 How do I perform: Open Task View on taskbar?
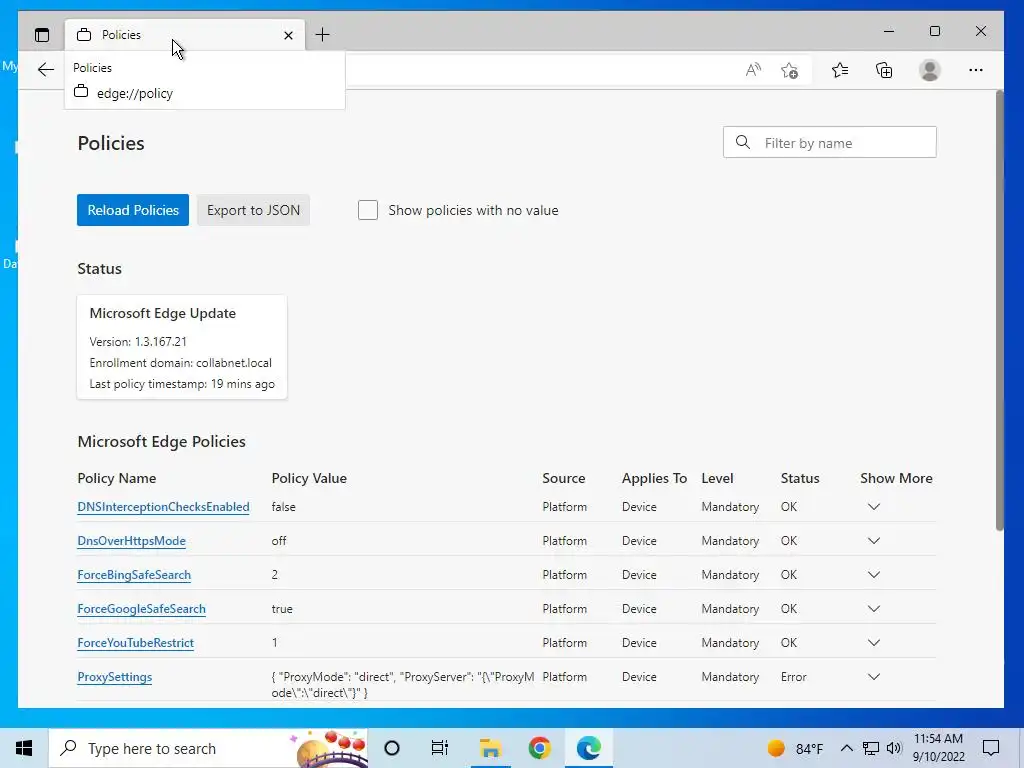click(440, 748)
